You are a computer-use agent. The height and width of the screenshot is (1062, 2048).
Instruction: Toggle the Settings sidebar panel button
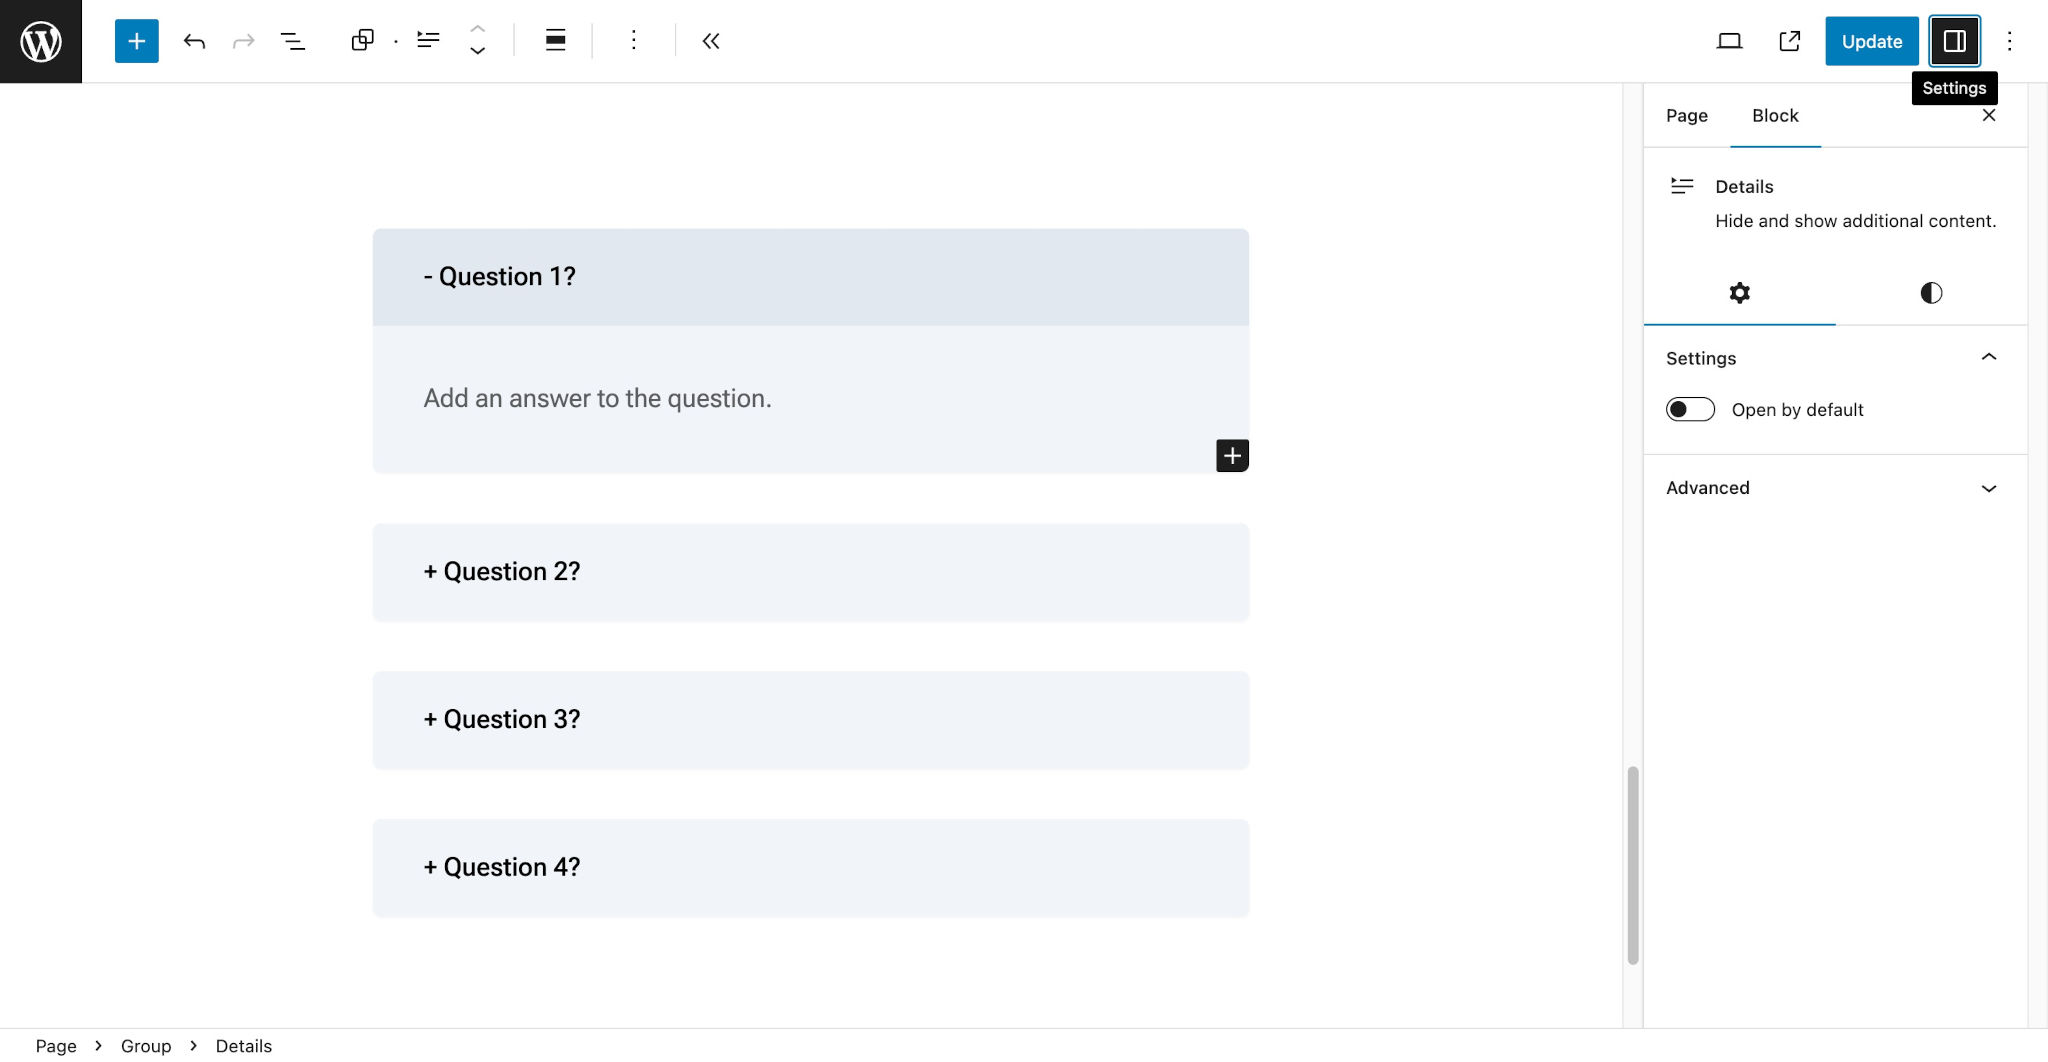(1954, 41)
